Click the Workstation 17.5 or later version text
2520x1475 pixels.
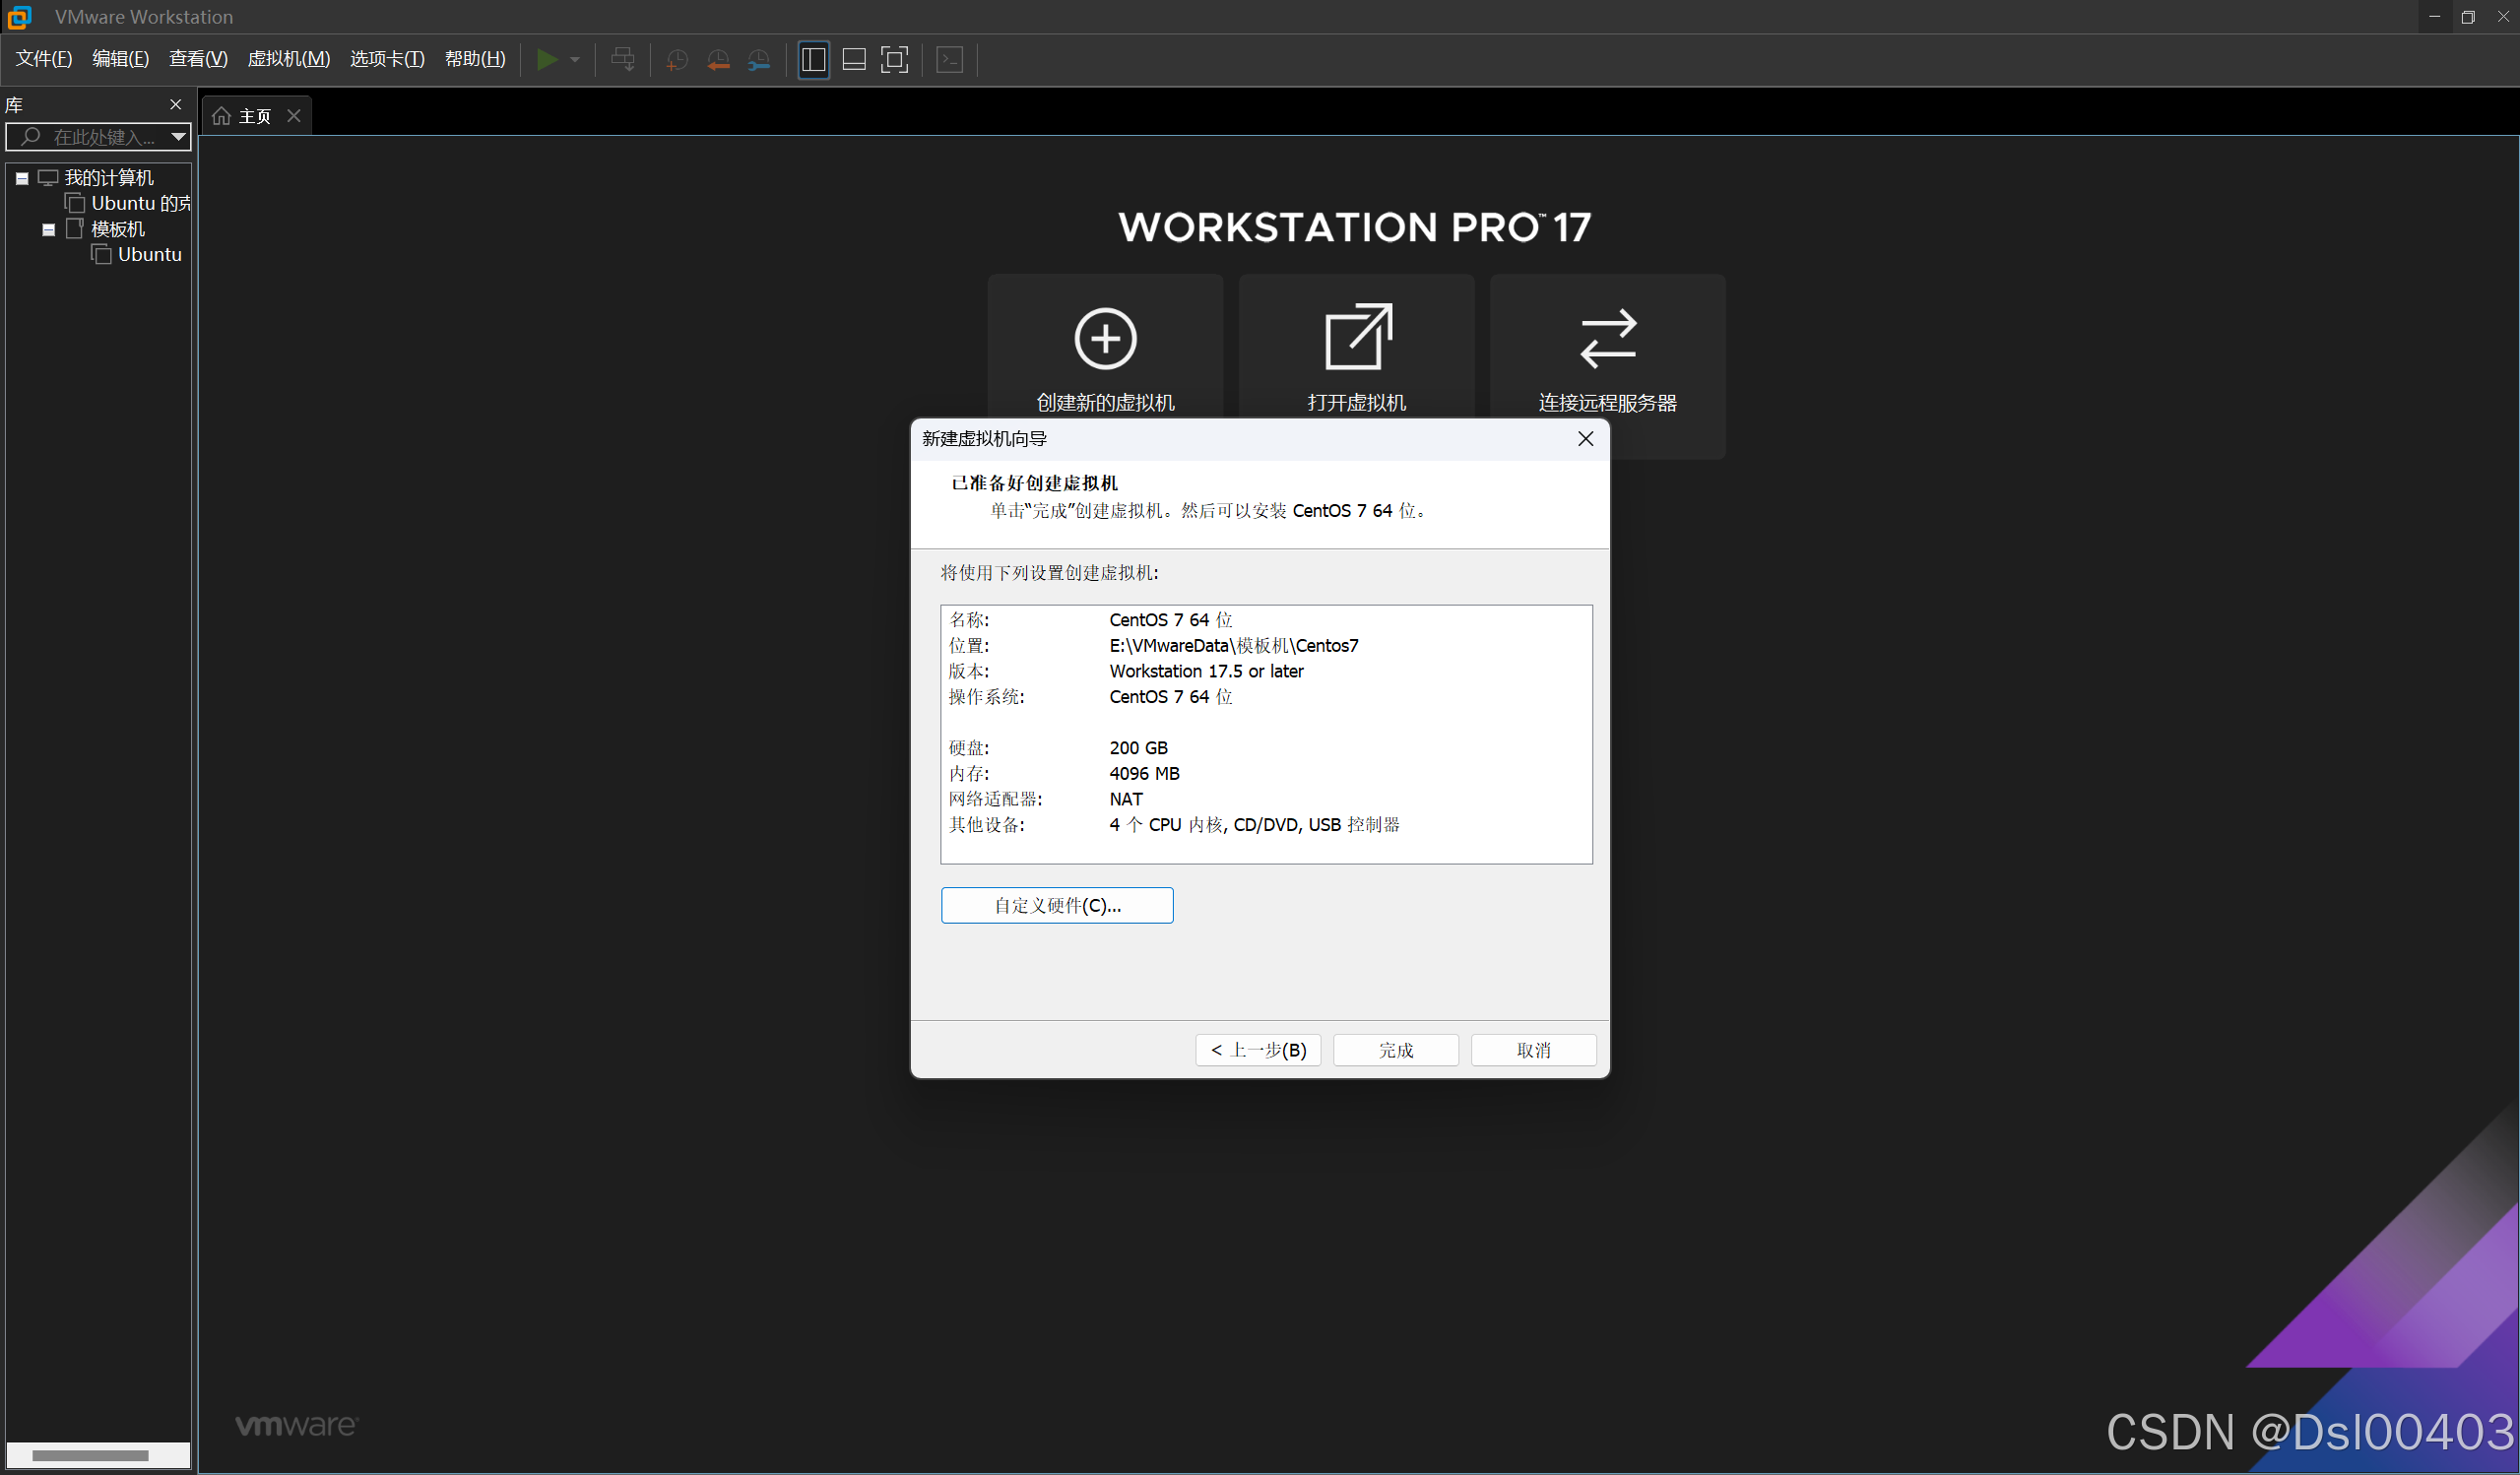pyautogui.click(x=1206, y=671)
